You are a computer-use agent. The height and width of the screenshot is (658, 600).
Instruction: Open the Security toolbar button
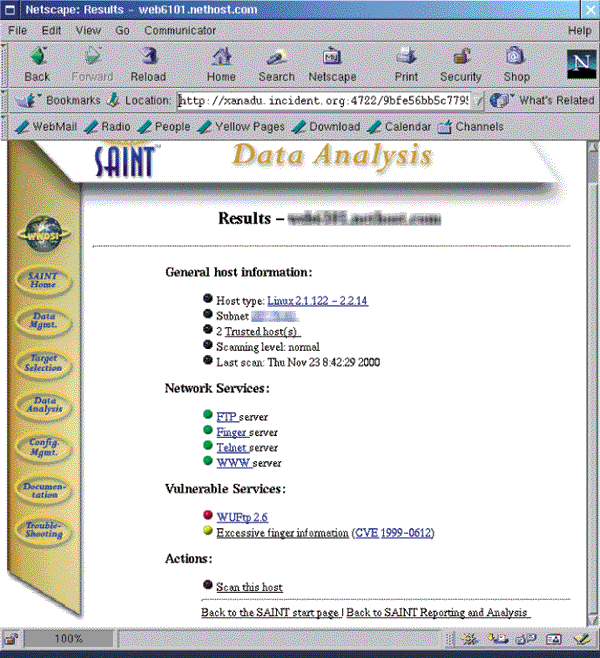click(461, 63)
